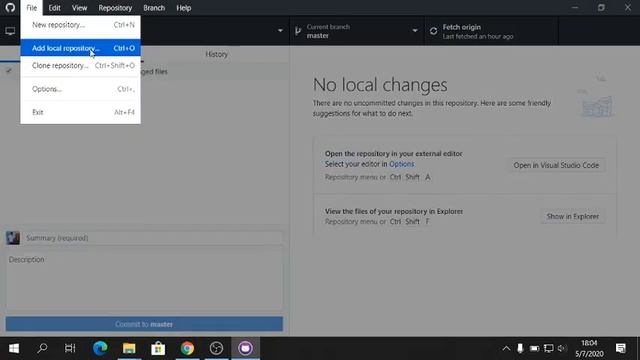Click 'View the files of your repository in Explorer' text

394,211
